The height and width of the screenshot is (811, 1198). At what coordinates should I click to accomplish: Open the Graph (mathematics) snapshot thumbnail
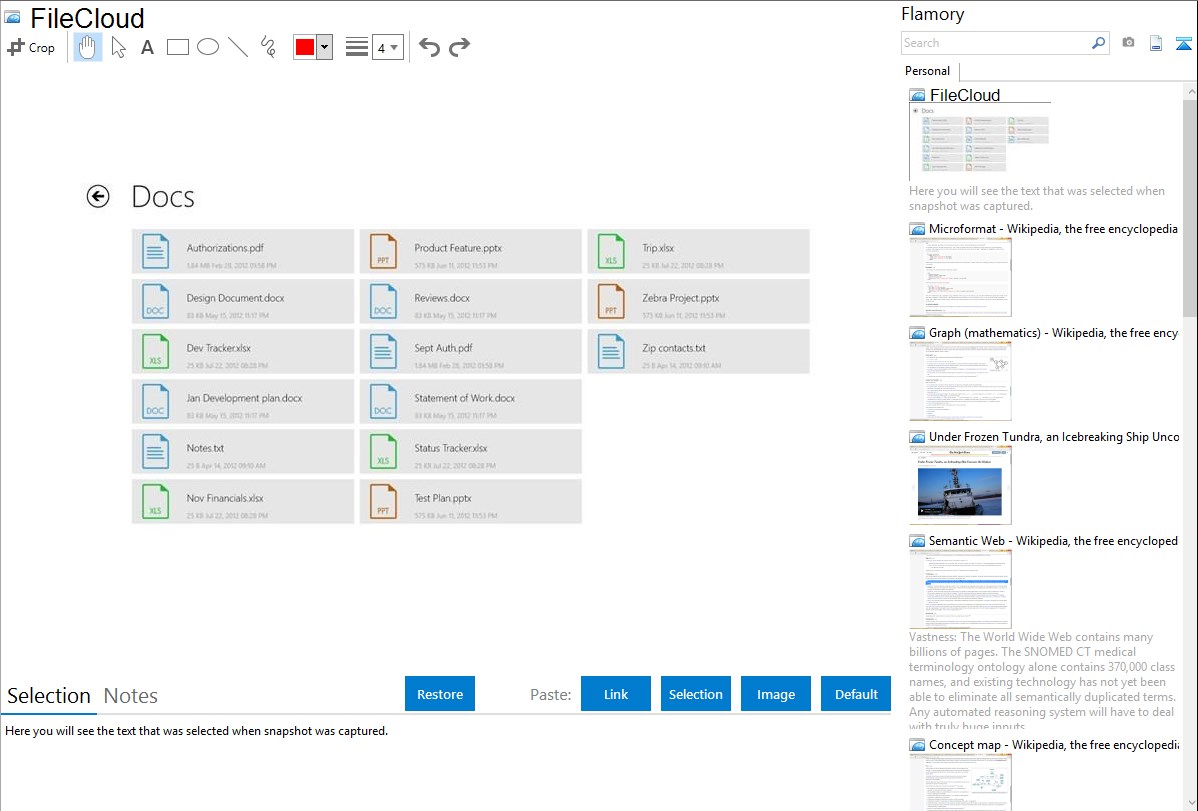(960, 381)
